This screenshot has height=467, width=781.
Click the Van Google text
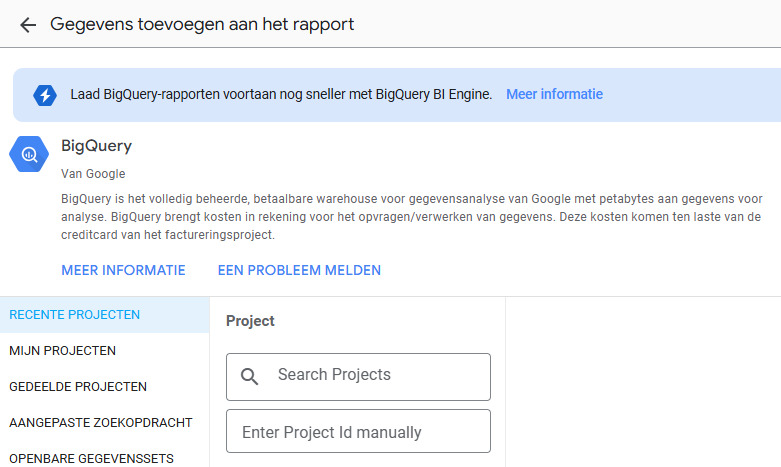(x=93, y=174)
